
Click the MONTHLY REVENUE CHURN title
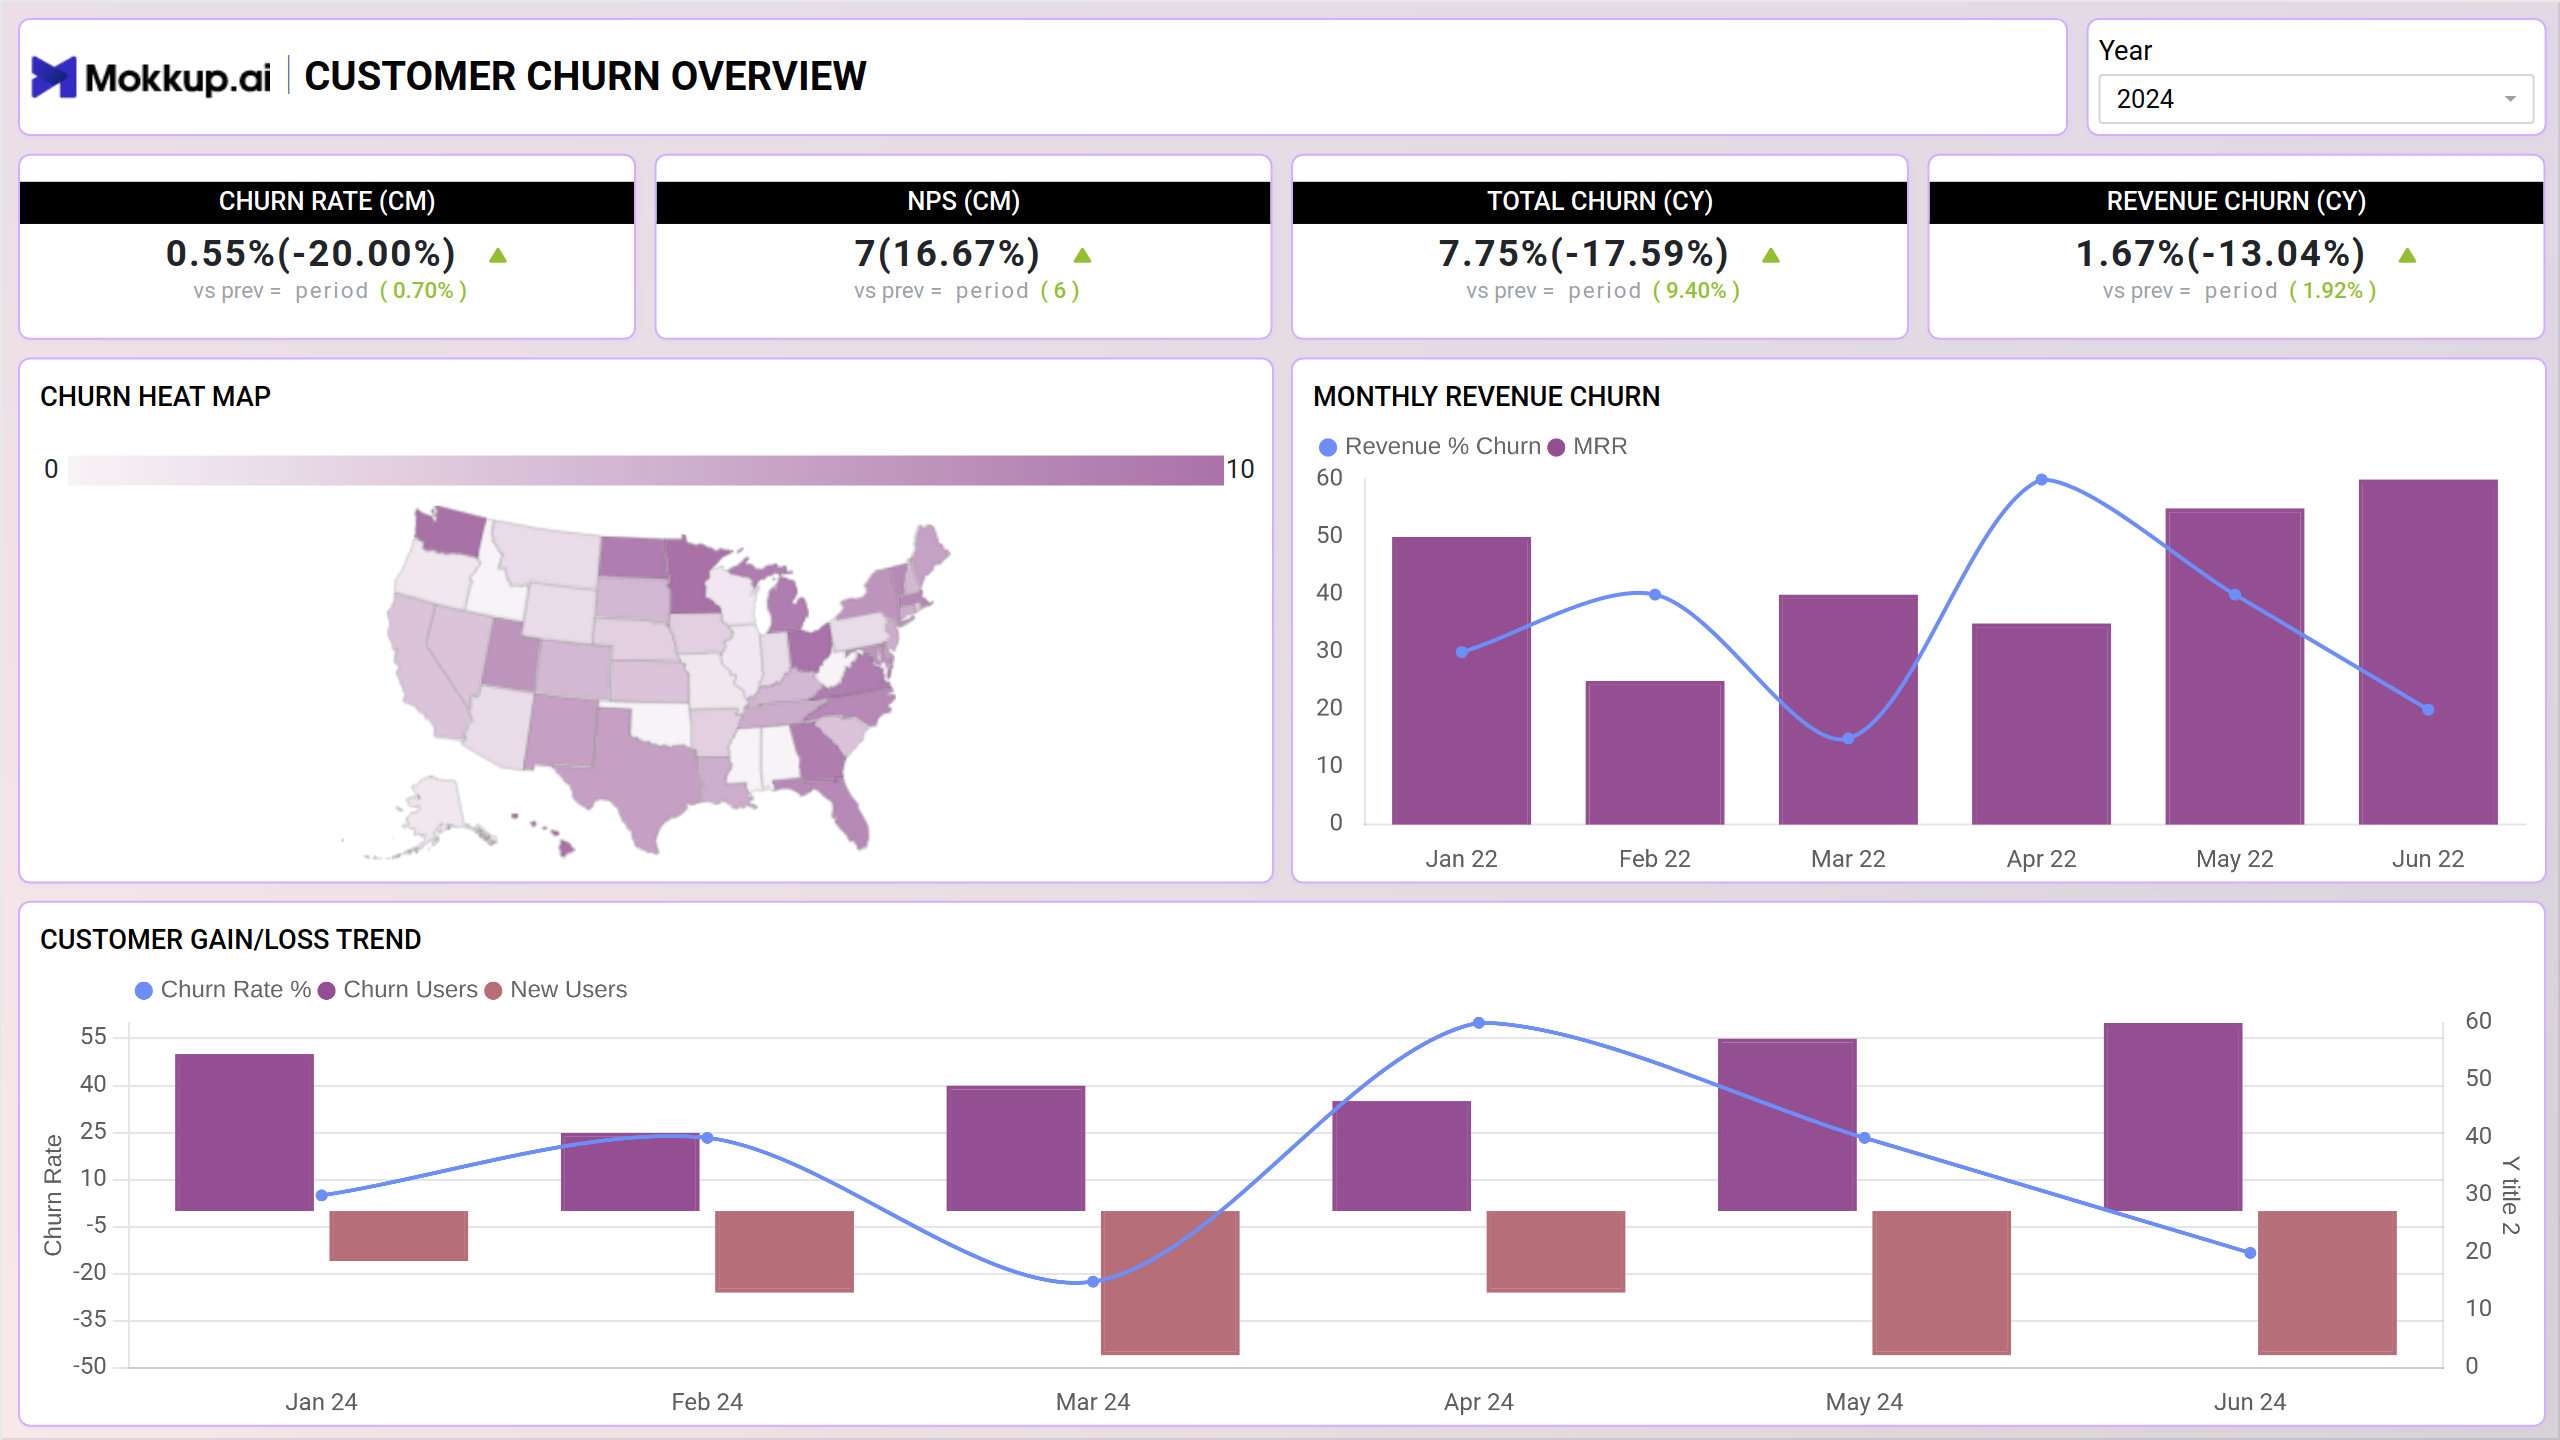click(1486, 397)
